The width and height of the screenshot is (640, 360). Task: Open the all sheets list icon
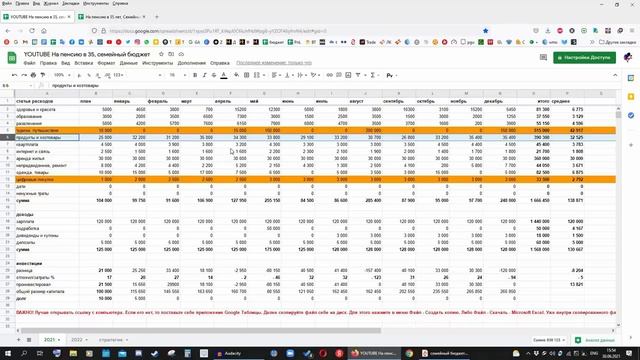(29, 340)
